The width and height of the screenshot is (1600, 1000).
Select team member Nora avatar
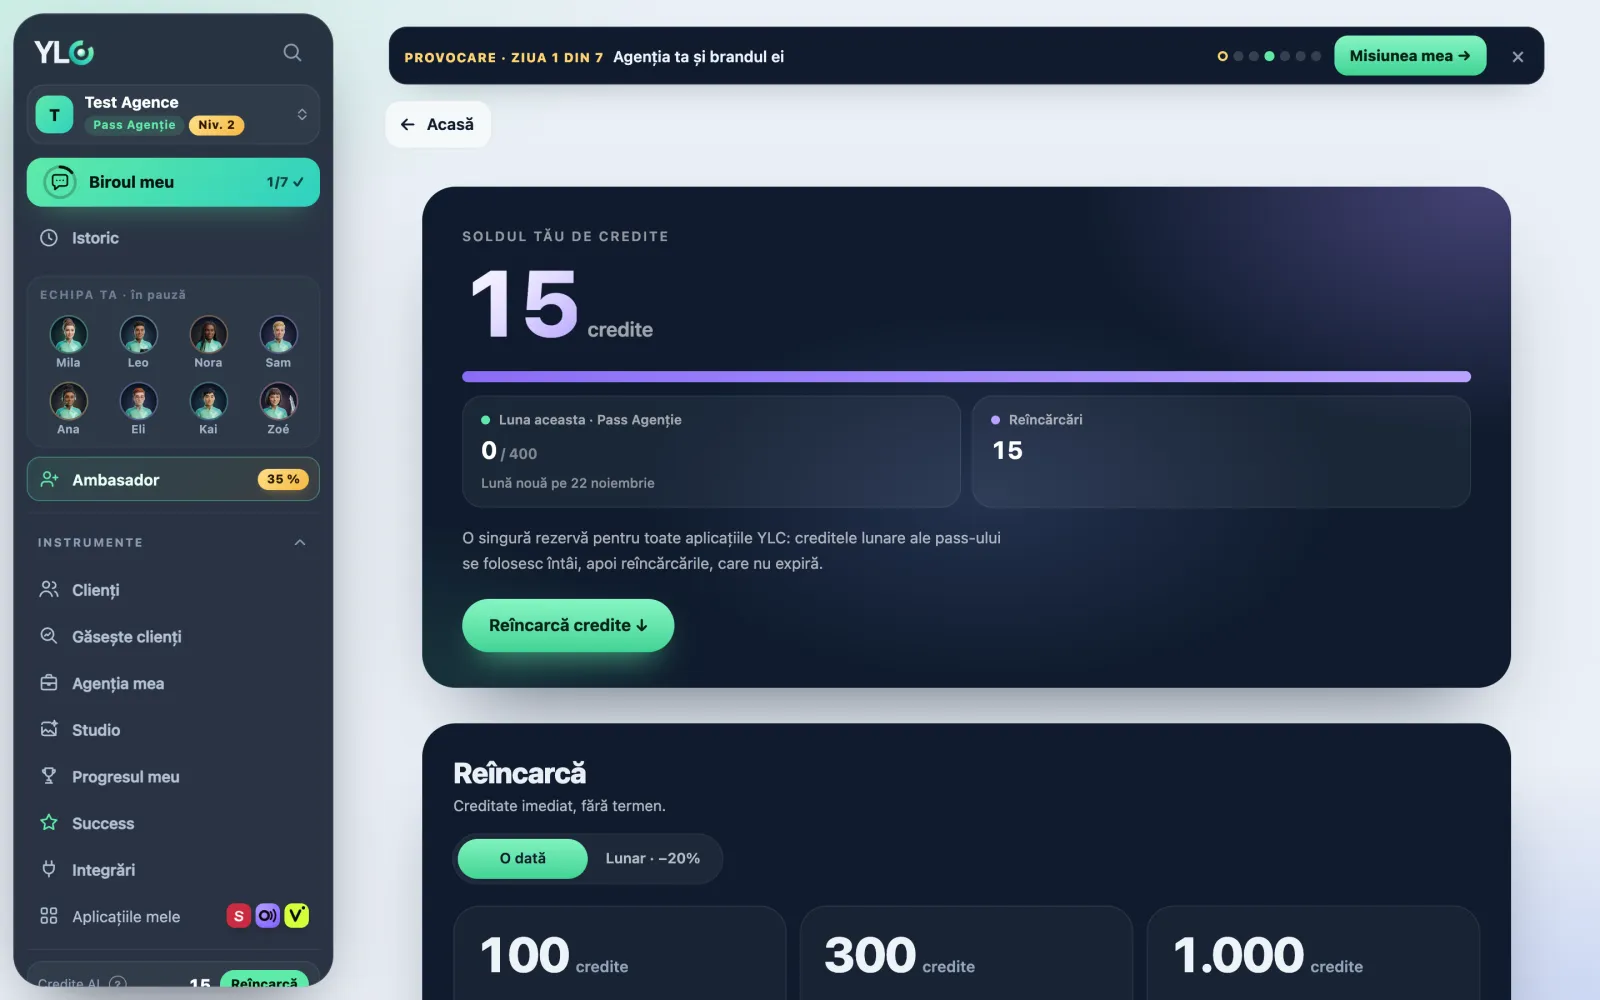208,335
